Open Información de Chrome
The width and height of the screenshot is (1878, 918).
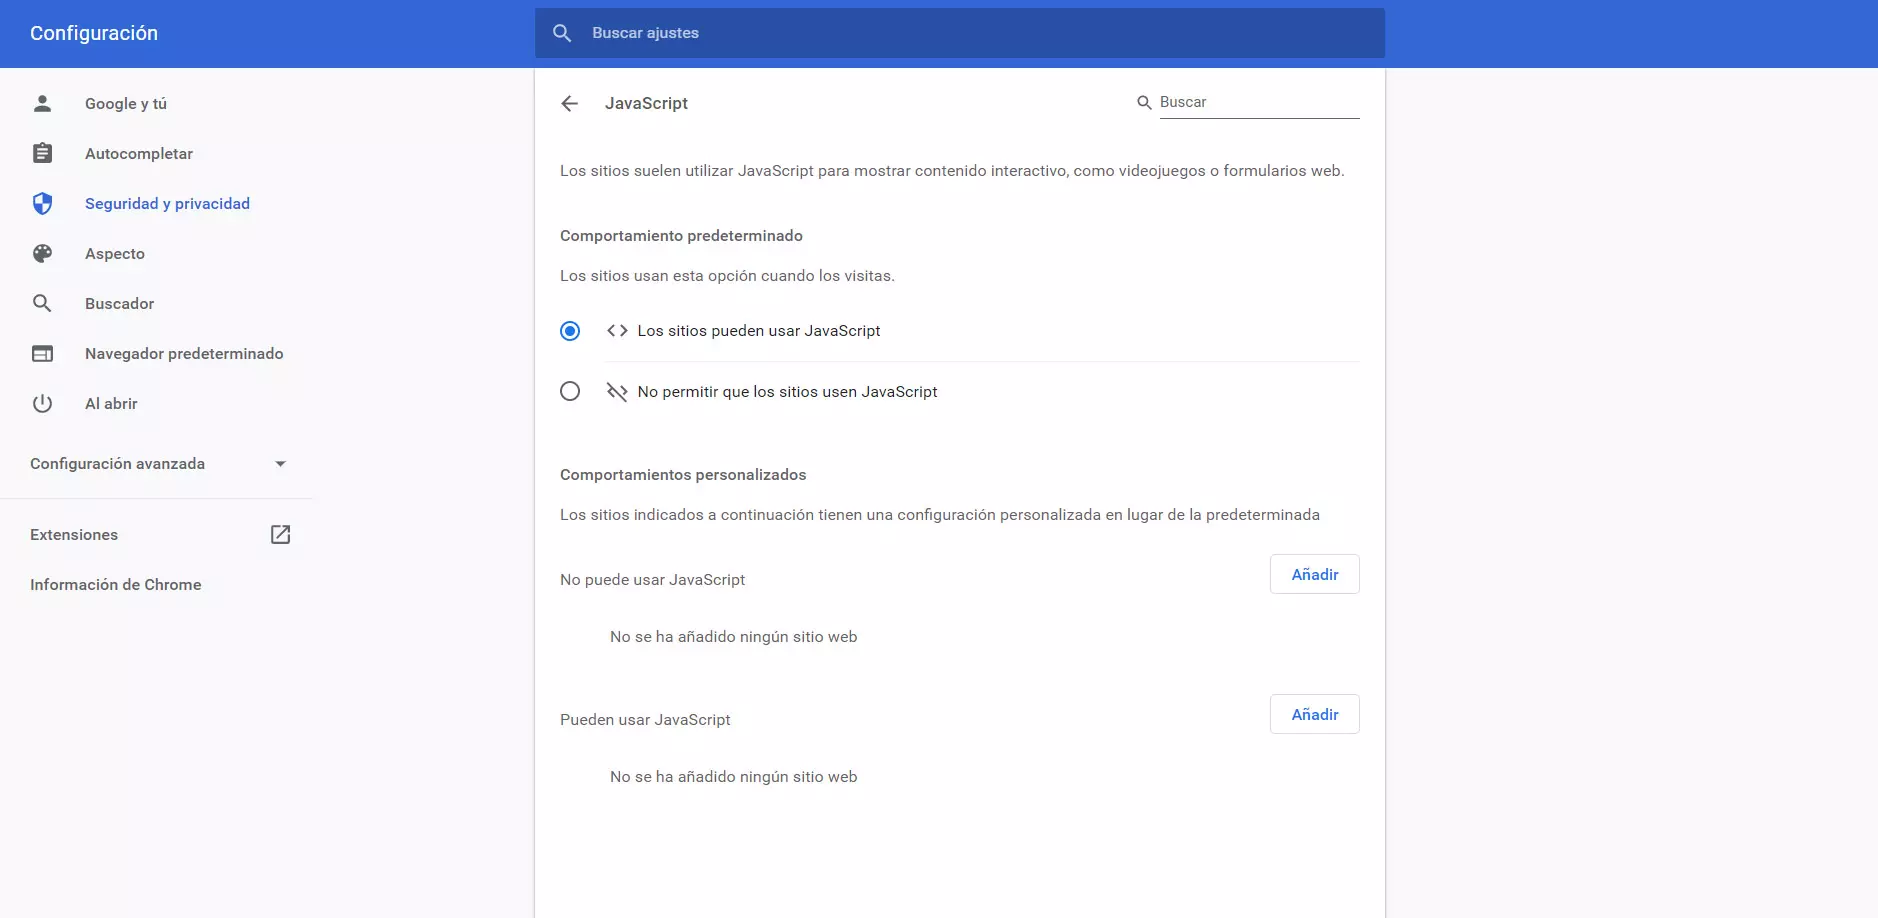point(116,584)
